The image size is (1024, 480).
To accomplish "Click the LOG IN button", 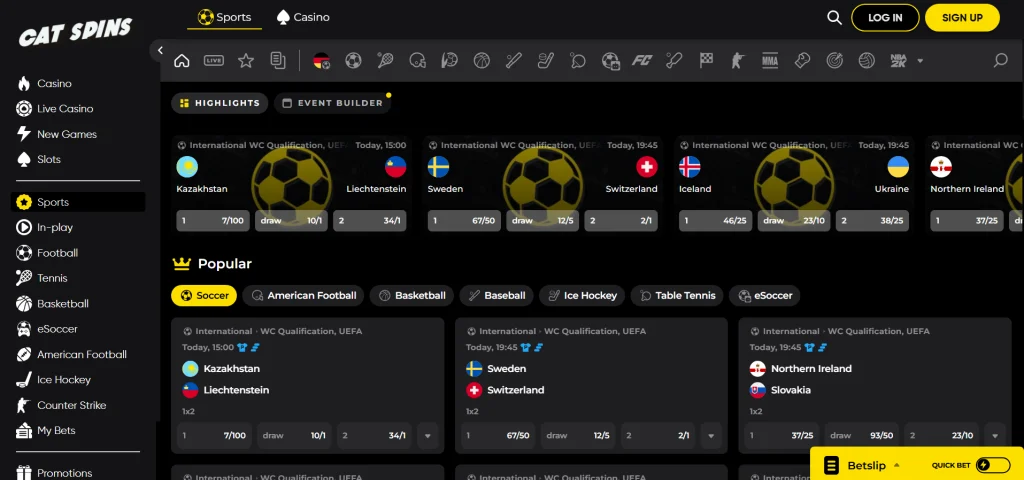I will tap(885, 18).
